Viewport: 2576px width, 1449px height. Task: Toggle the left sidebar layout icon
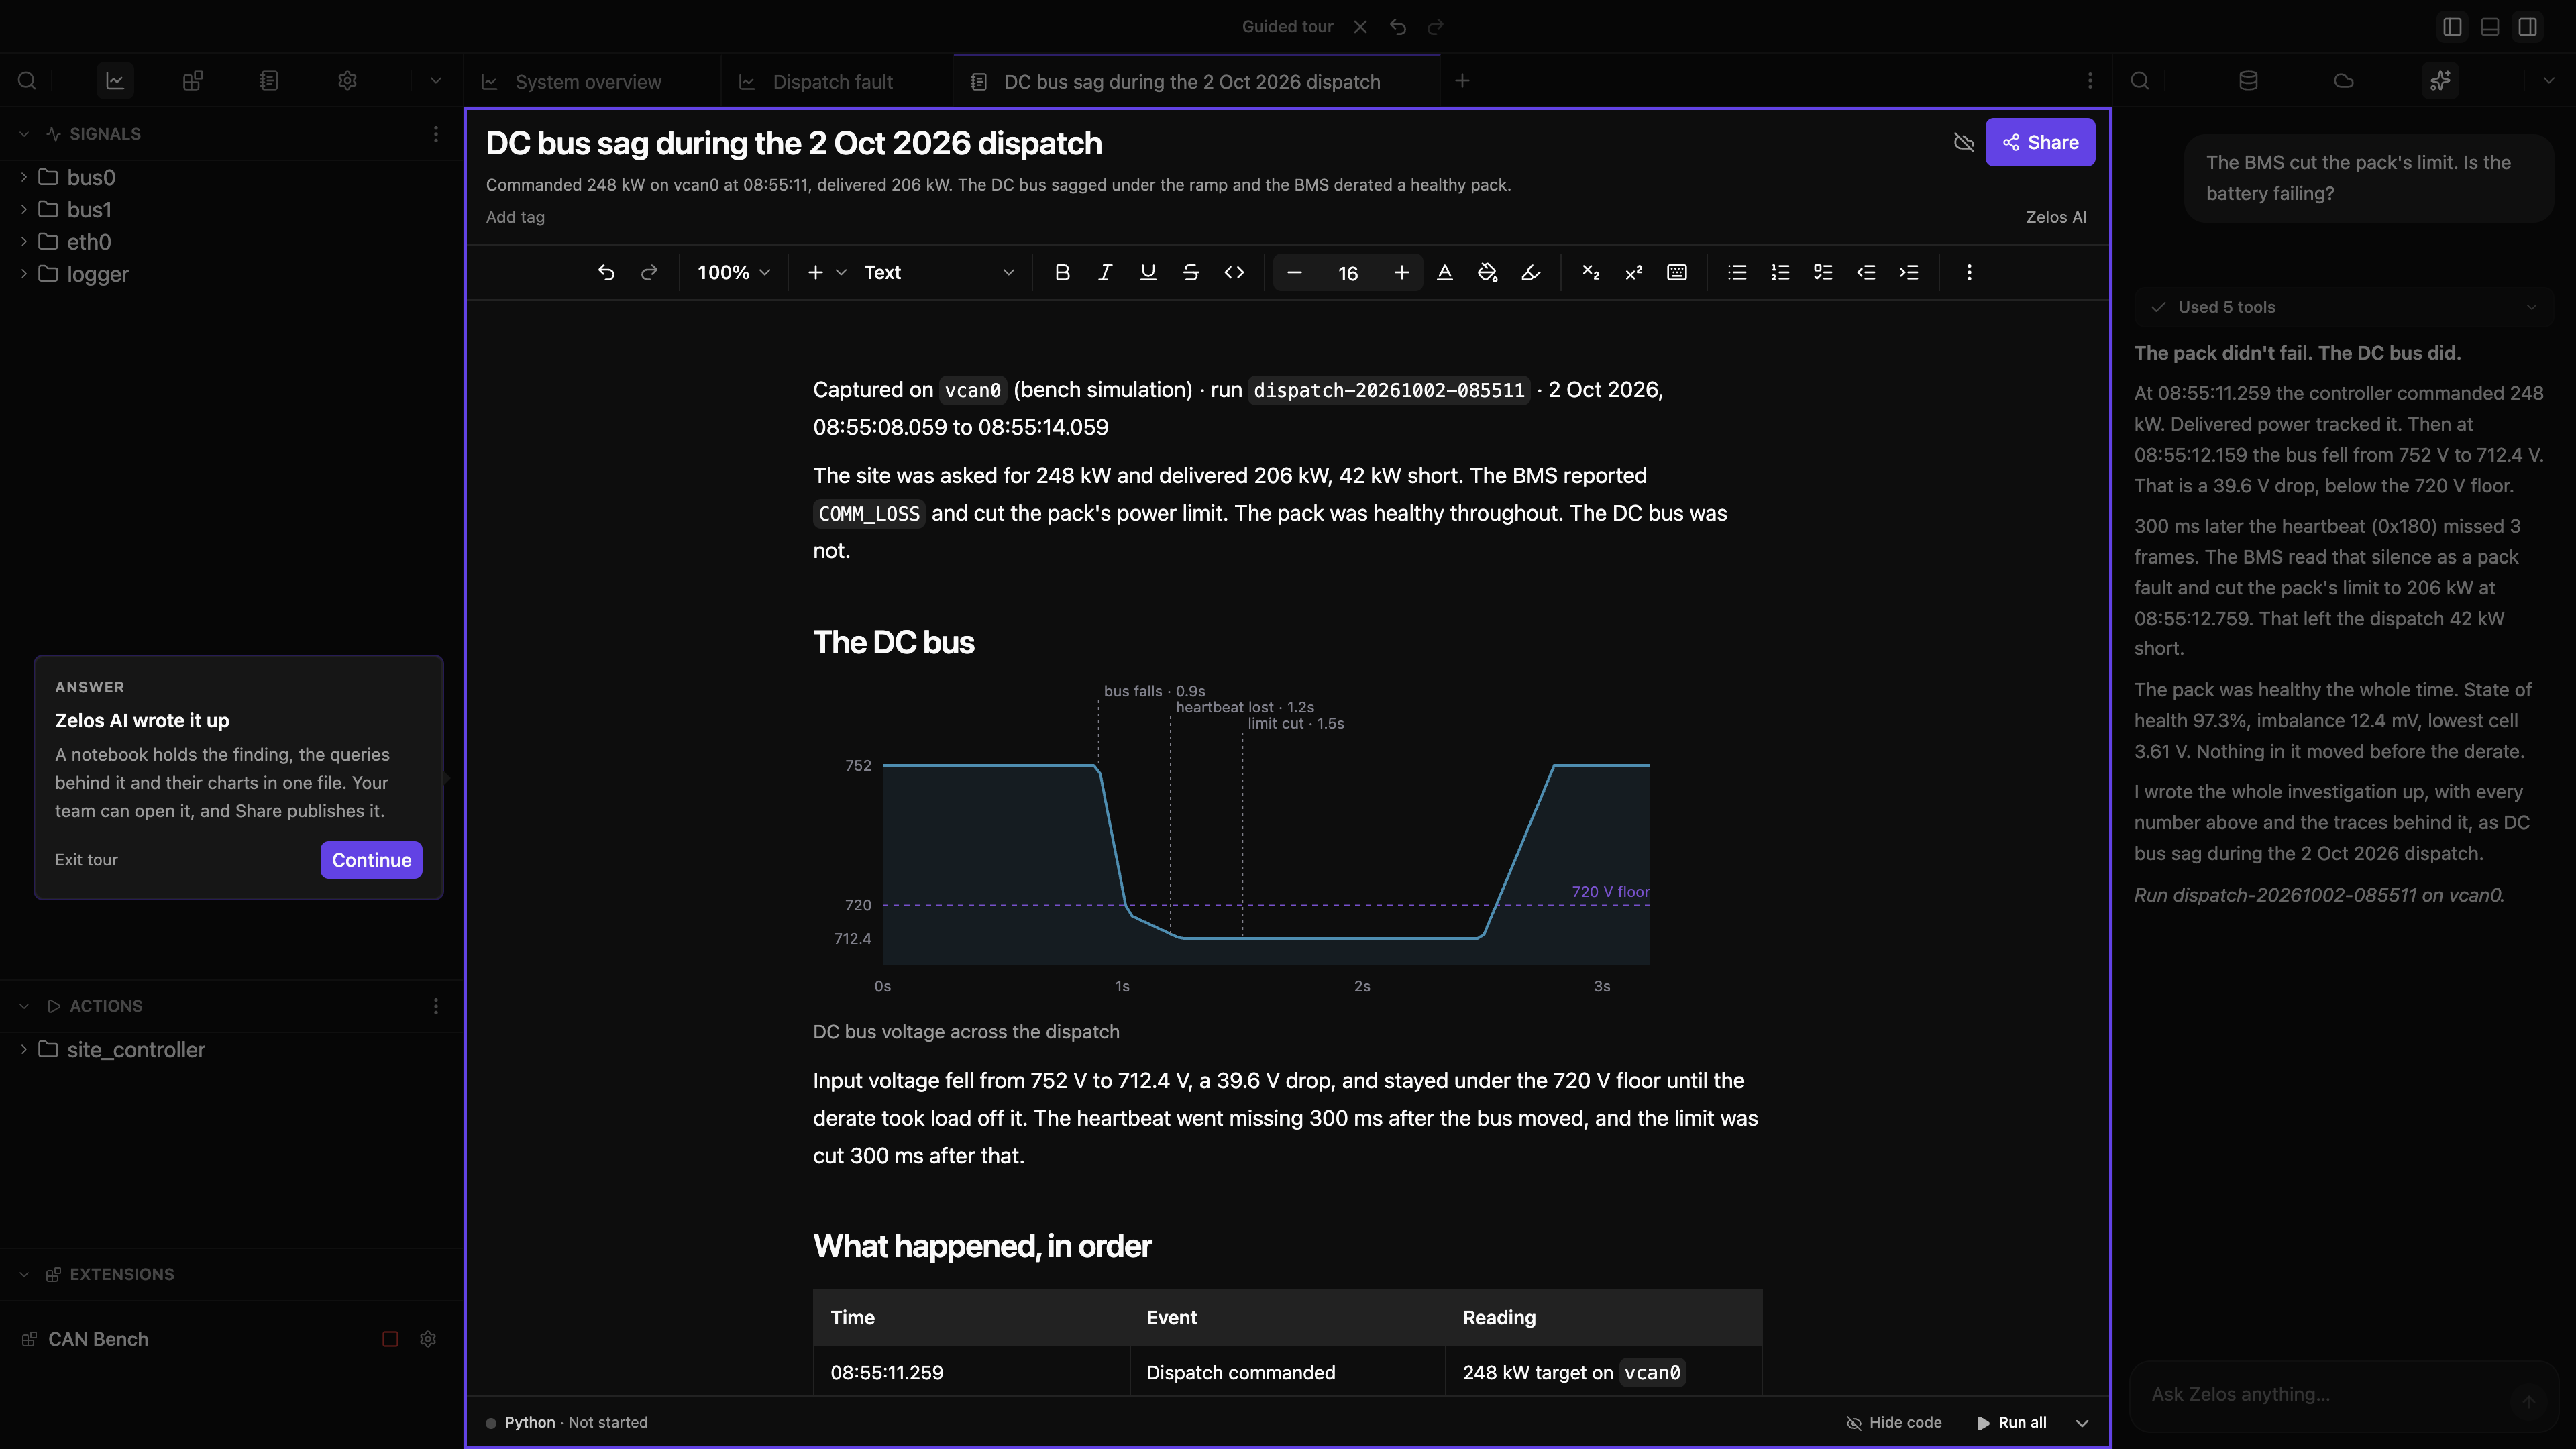(2452, 27)
